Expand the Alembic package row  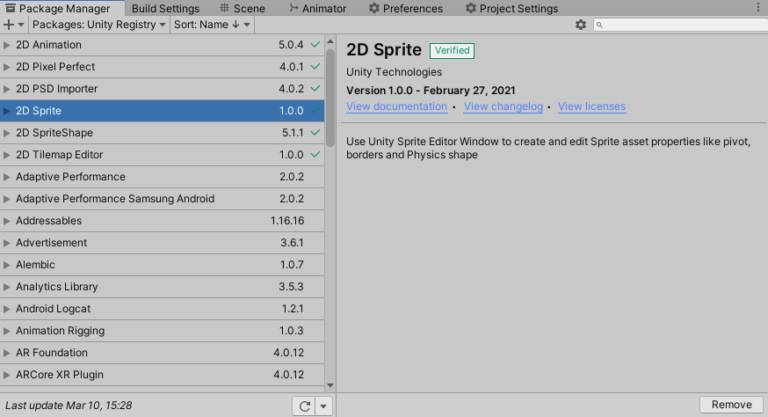(6, 265)
